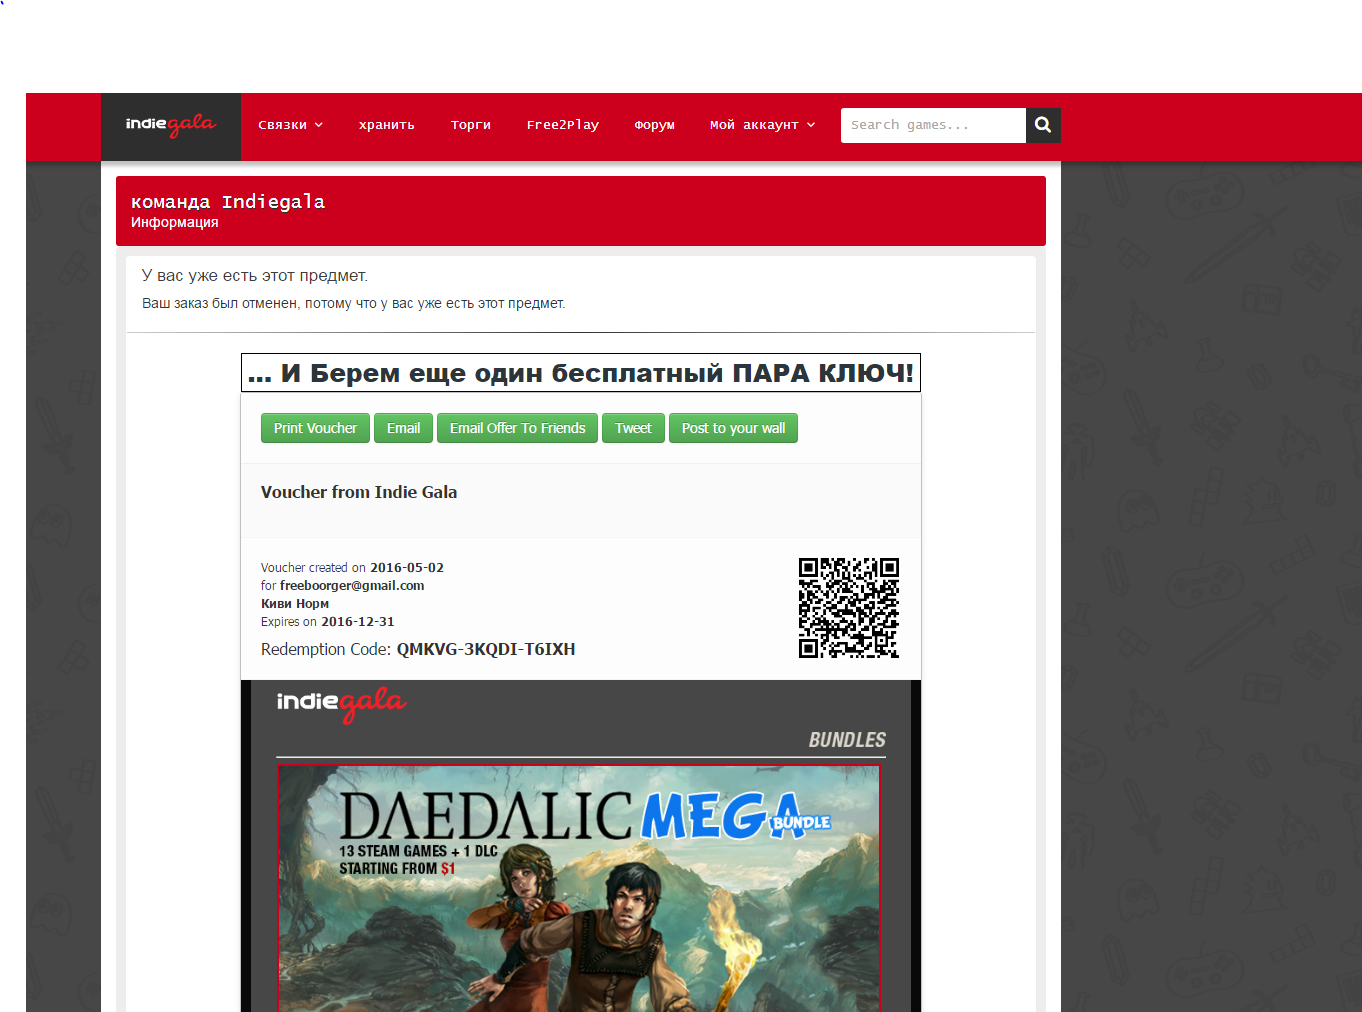
Task: Click the free key promotion headline
Action: coord(581,373)
